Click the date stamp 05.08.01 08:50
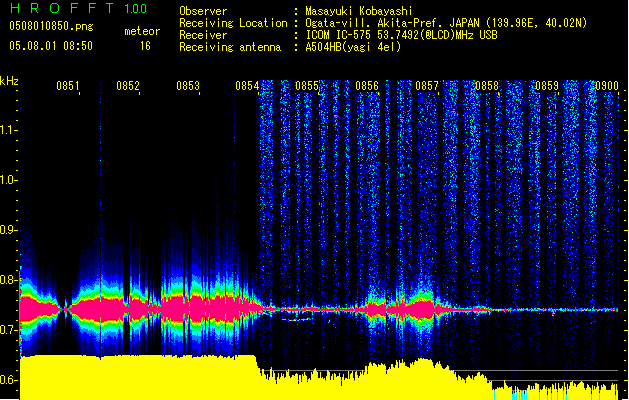Image resolution: width=629 pixels, height=400 pixels. (x=51, y=46)
